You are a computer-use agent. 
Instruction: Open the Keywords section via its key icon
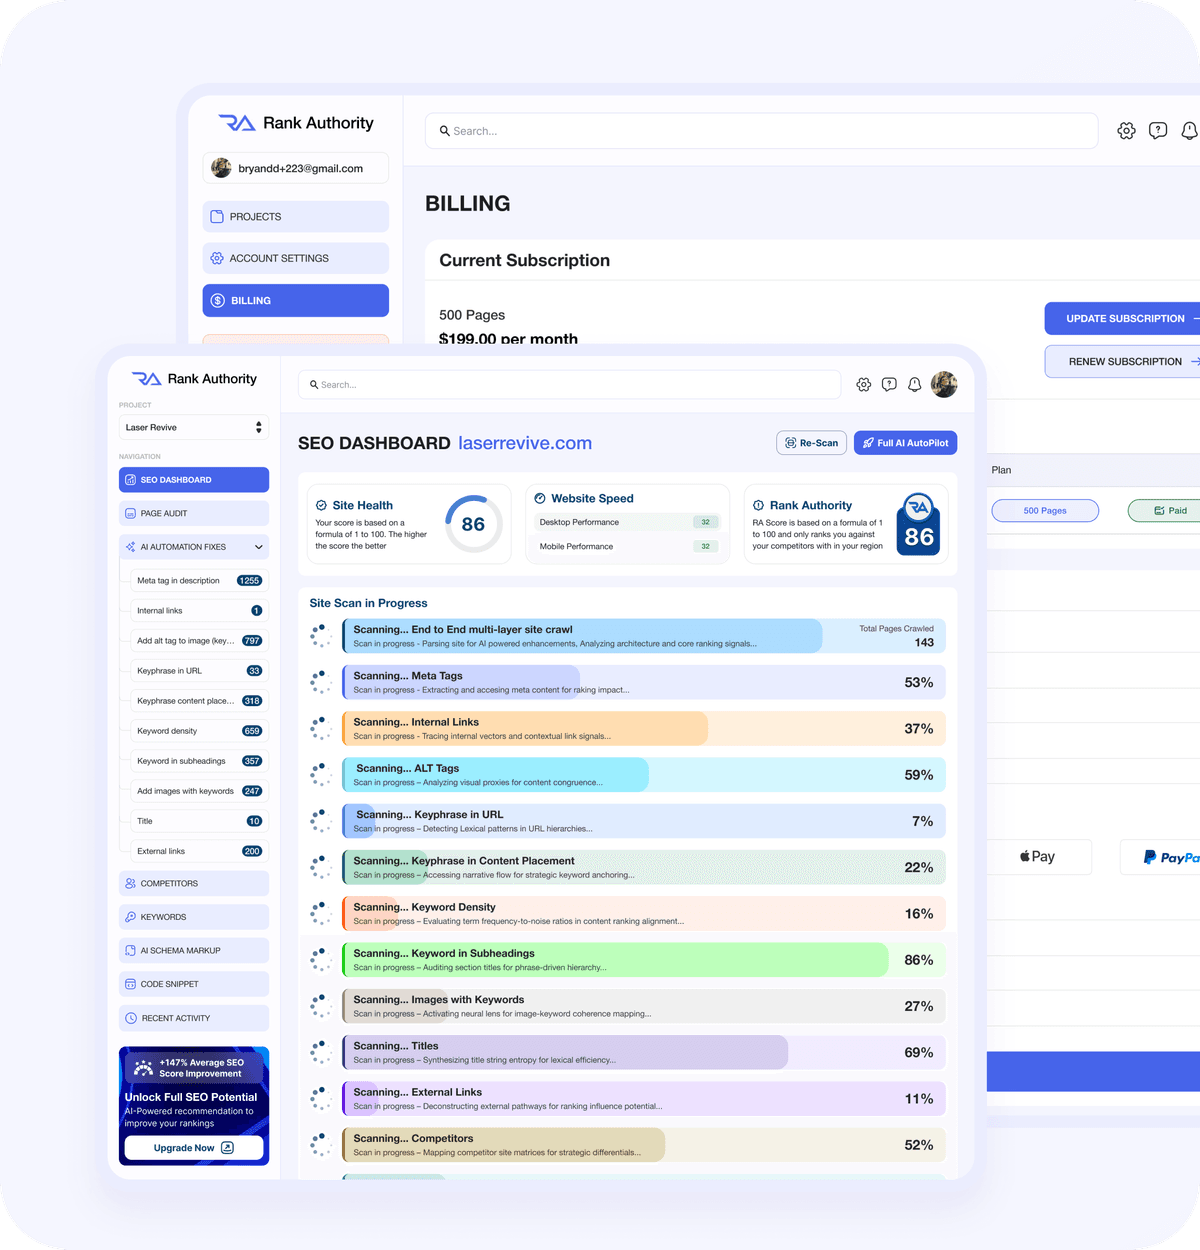[x=130, y=917]
